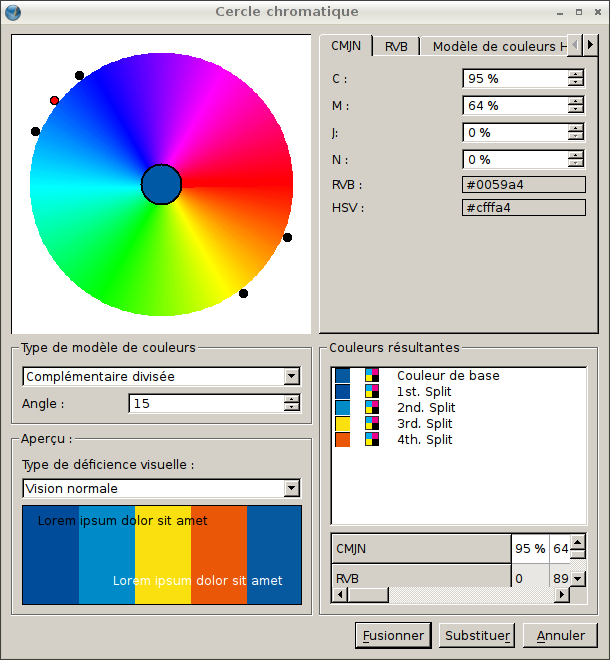Click the J percentage field
The width and height of the screenshot is (610, 660).
(515, 133)
